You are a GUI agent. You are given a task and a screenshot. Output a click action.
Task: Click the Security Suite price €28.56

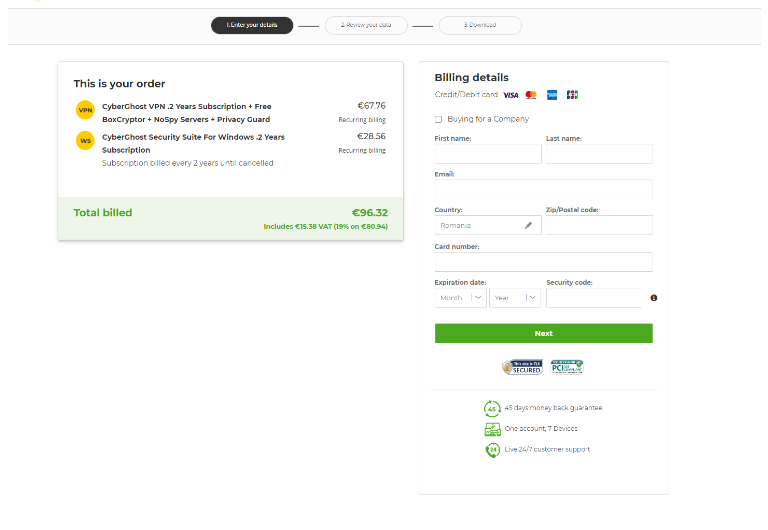pyautogui.click(x=371, y=136)
